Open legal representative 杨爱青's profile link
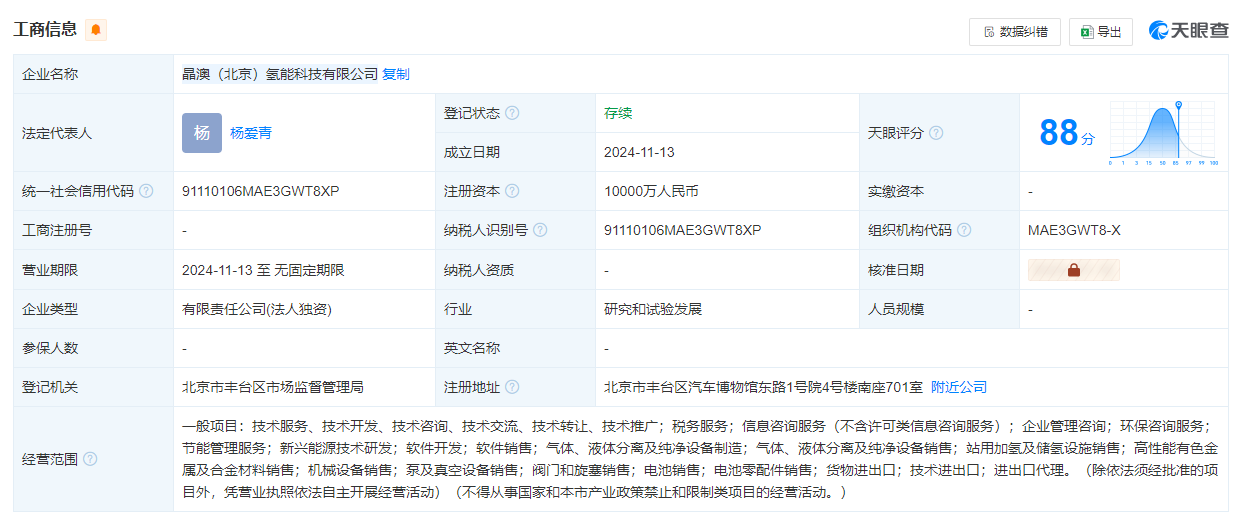The image size is (1235, 516). tap(251, 133)
